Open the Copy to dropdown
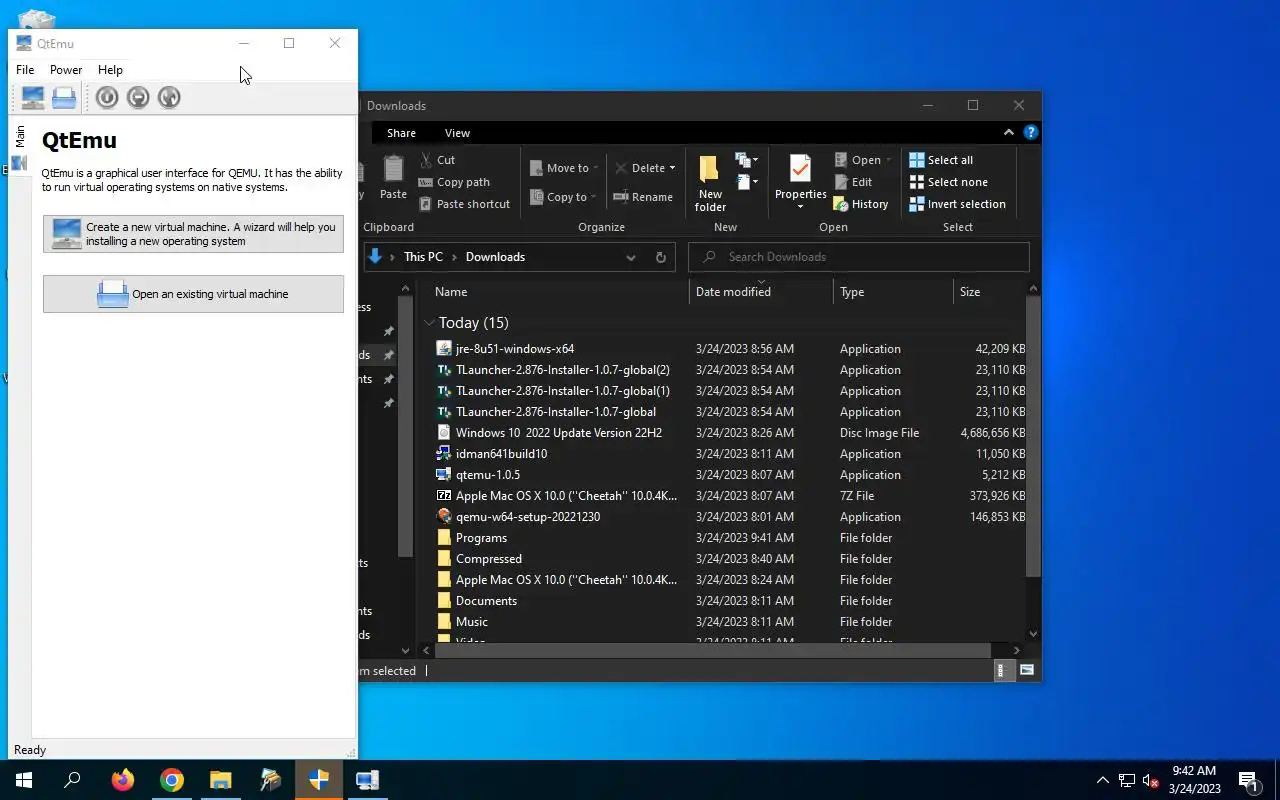 (x=563, y=197)
